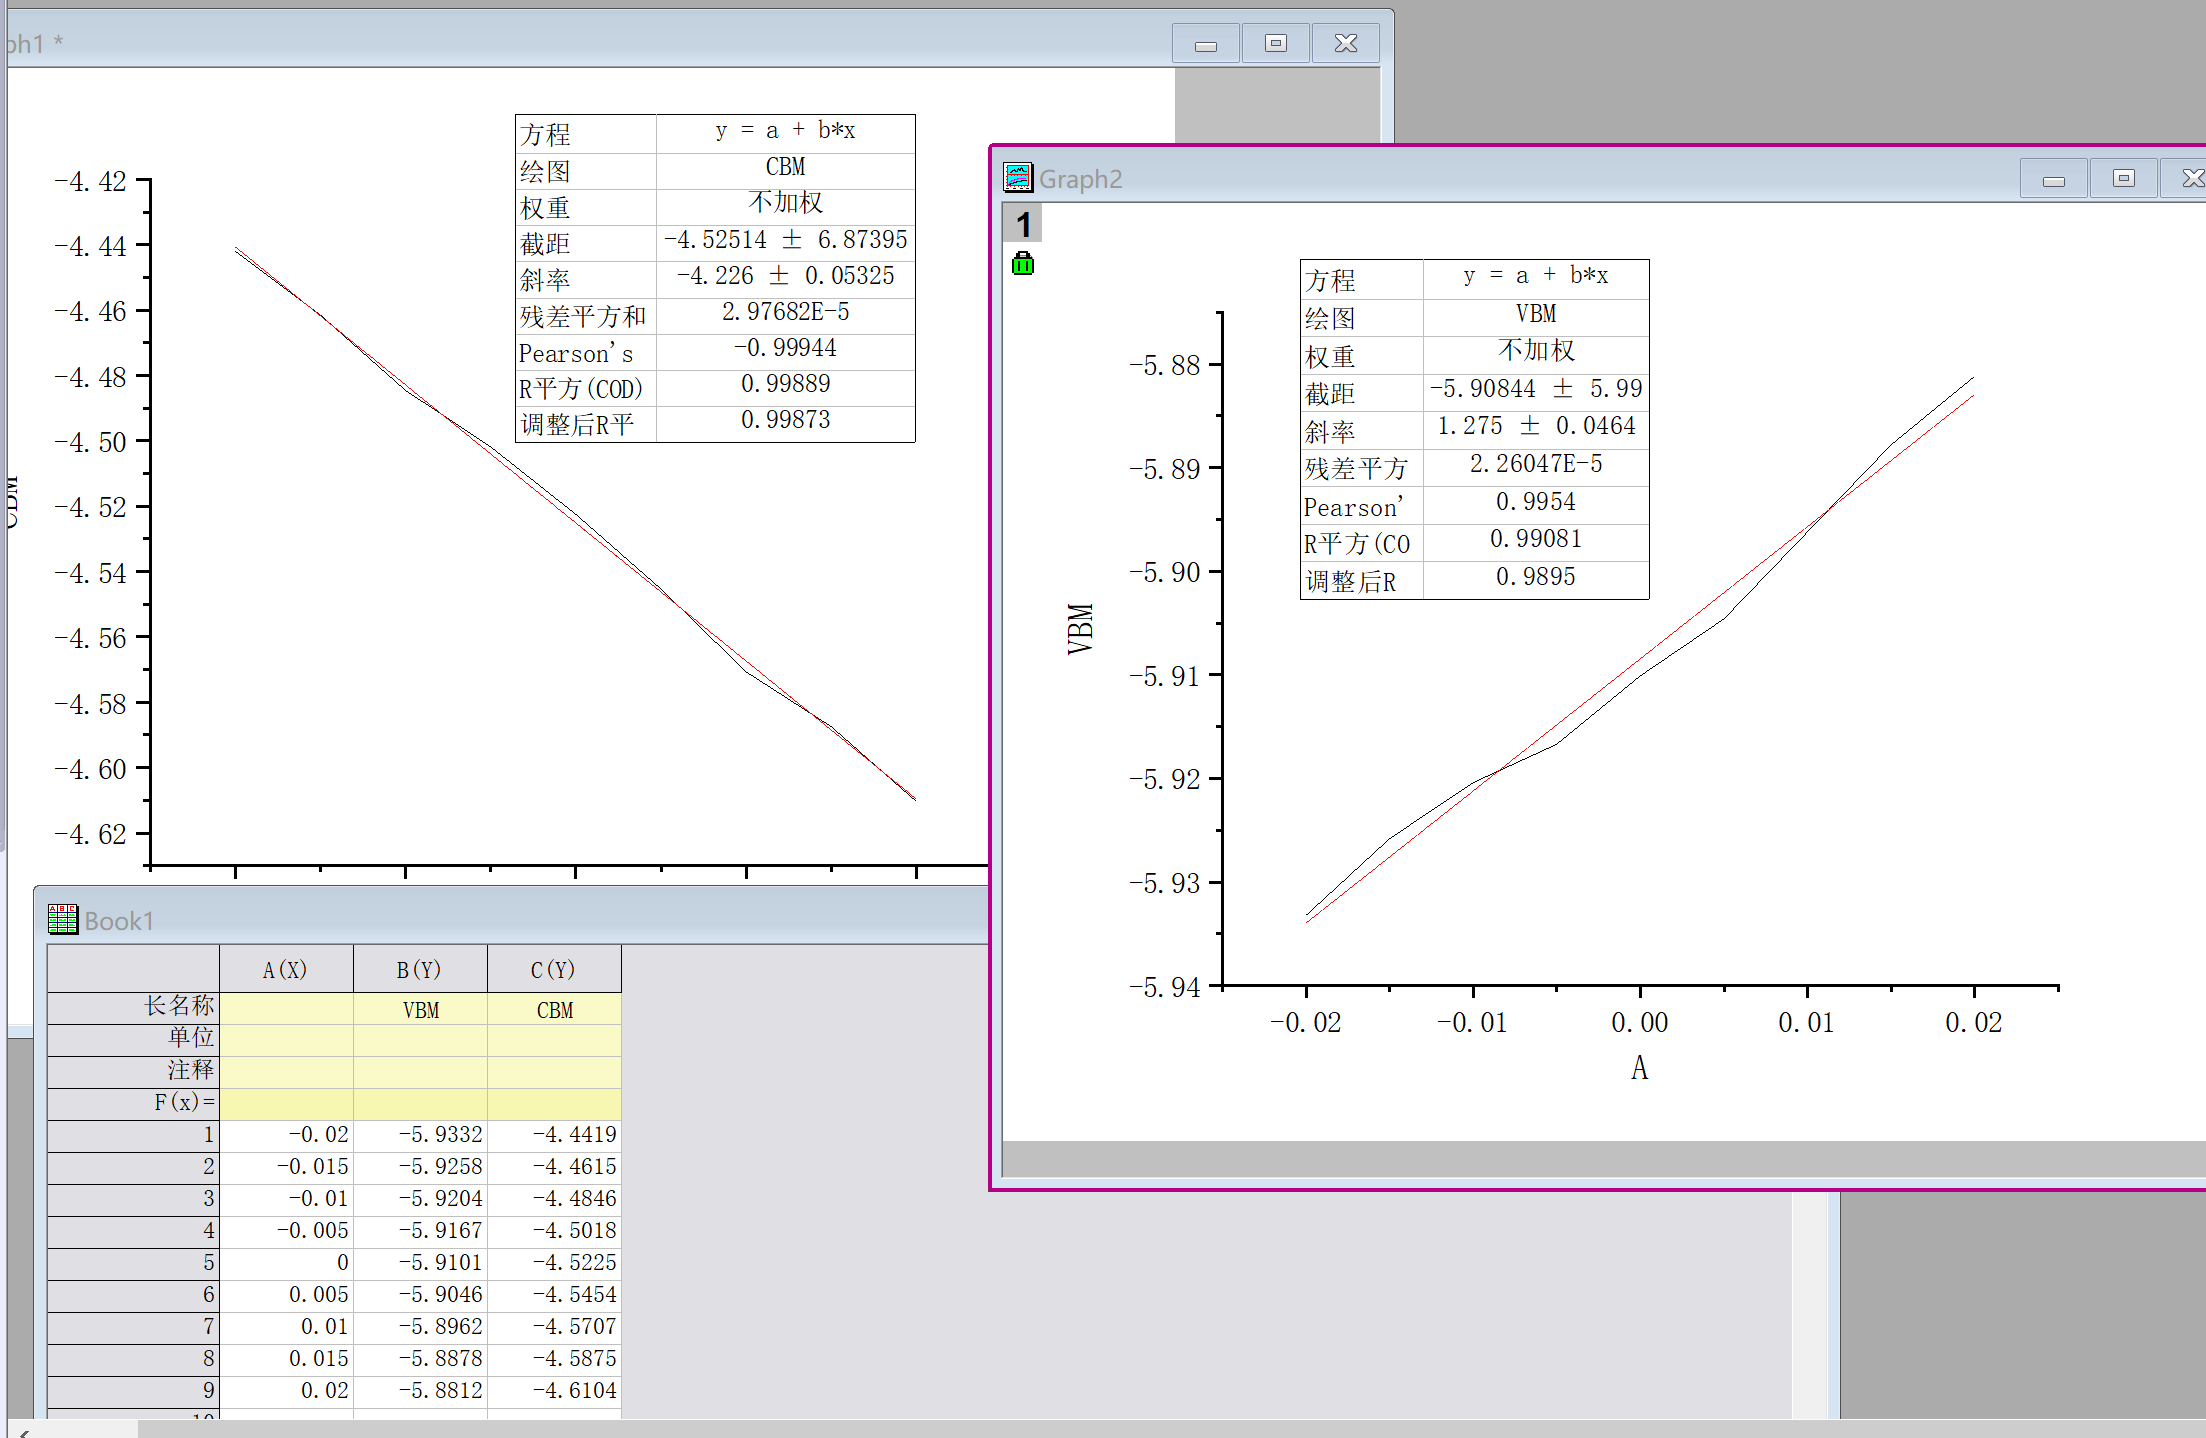This screenshot has height=1438, width=2206.
Task: Click the VBM fit results table
Action: pyautogui.click(x=1474, y=430)
